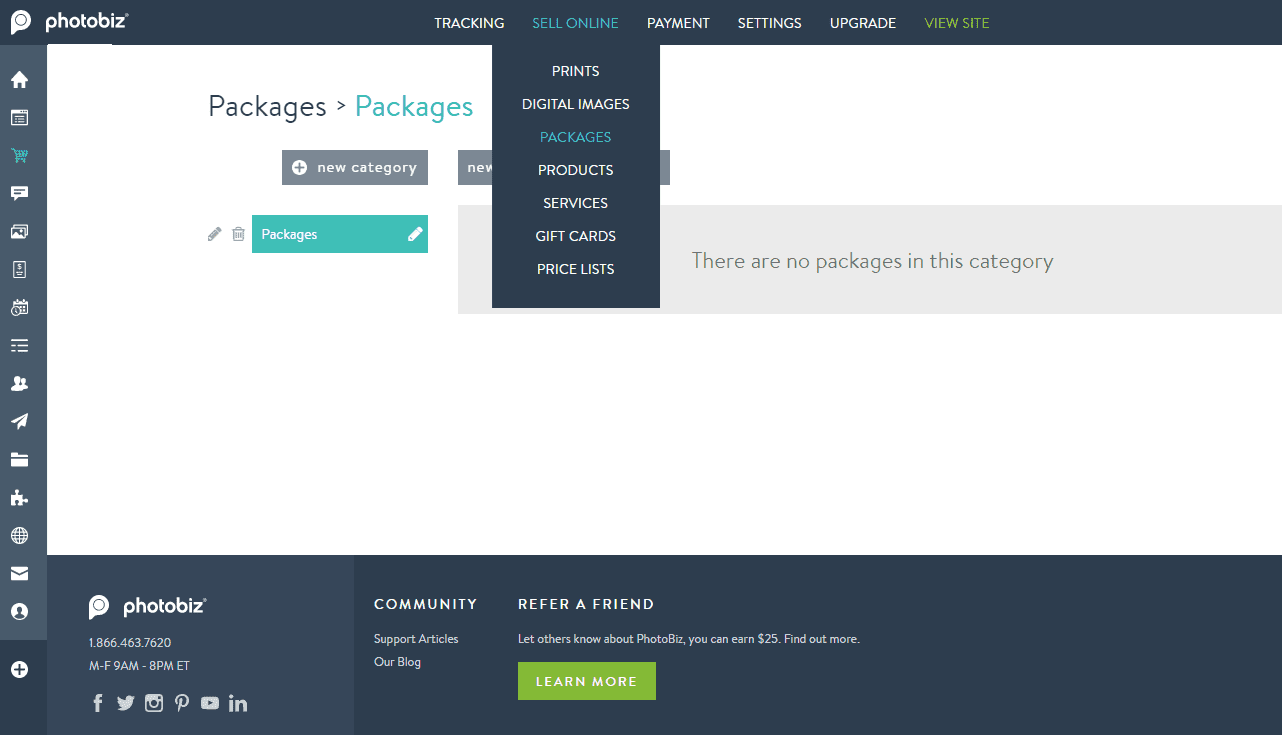Open the Pinterest icon in footer
The height and width of the screenshot is (735, 1282).
pyautogui.click(x=182, y=703)
